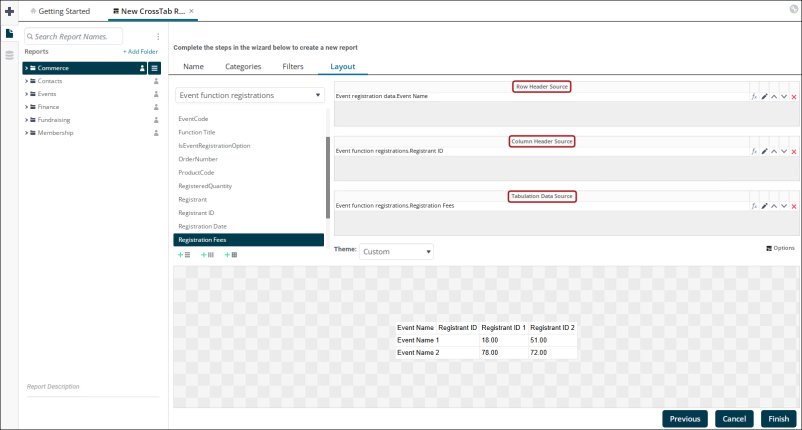
Task: Edit the Registration Fees tabulation entry
Action: coord(764,206)
